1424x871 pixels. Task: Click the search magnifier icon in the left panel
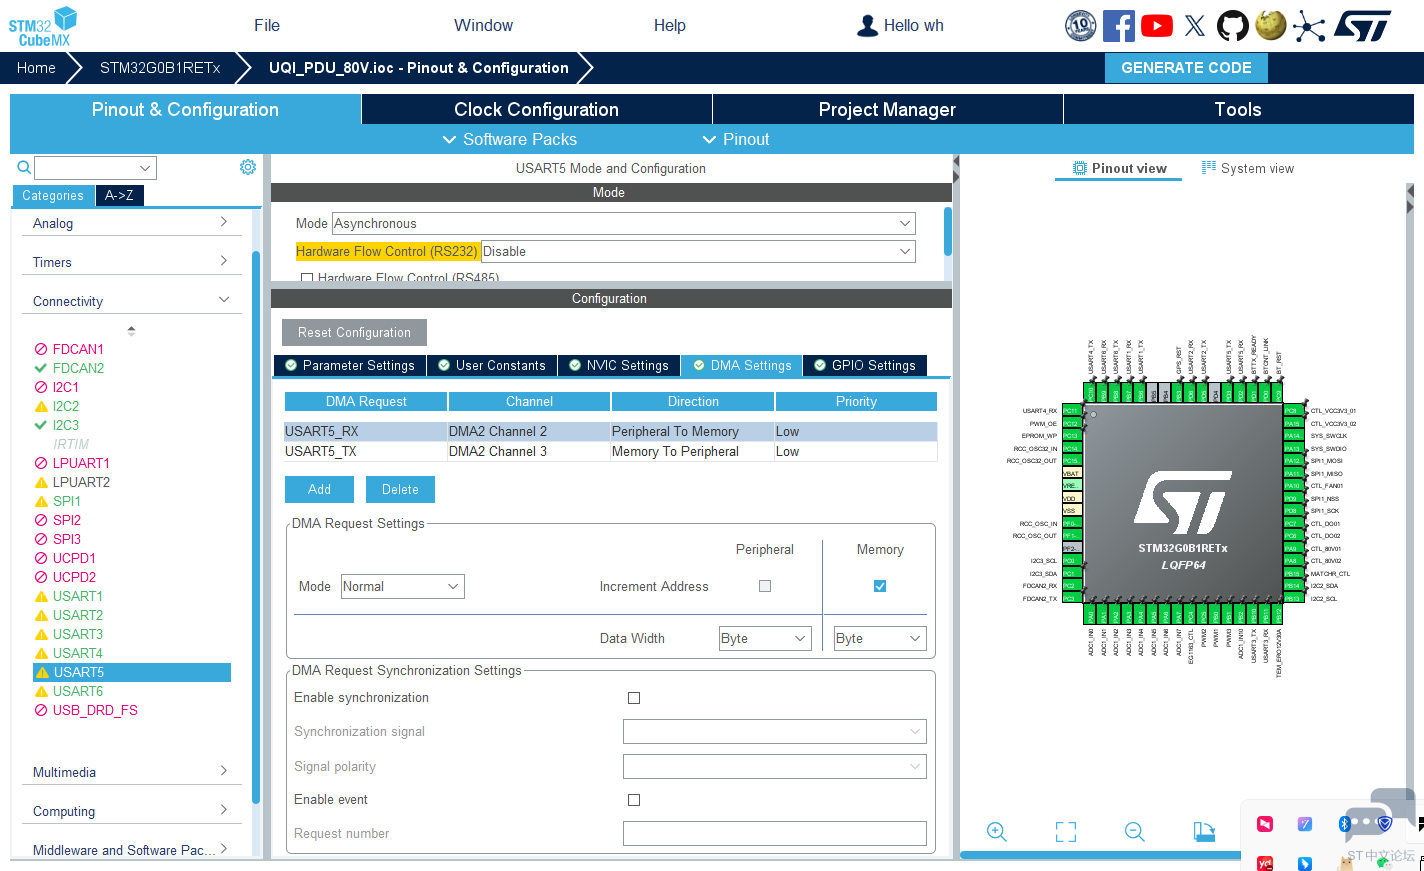[24, 167]
